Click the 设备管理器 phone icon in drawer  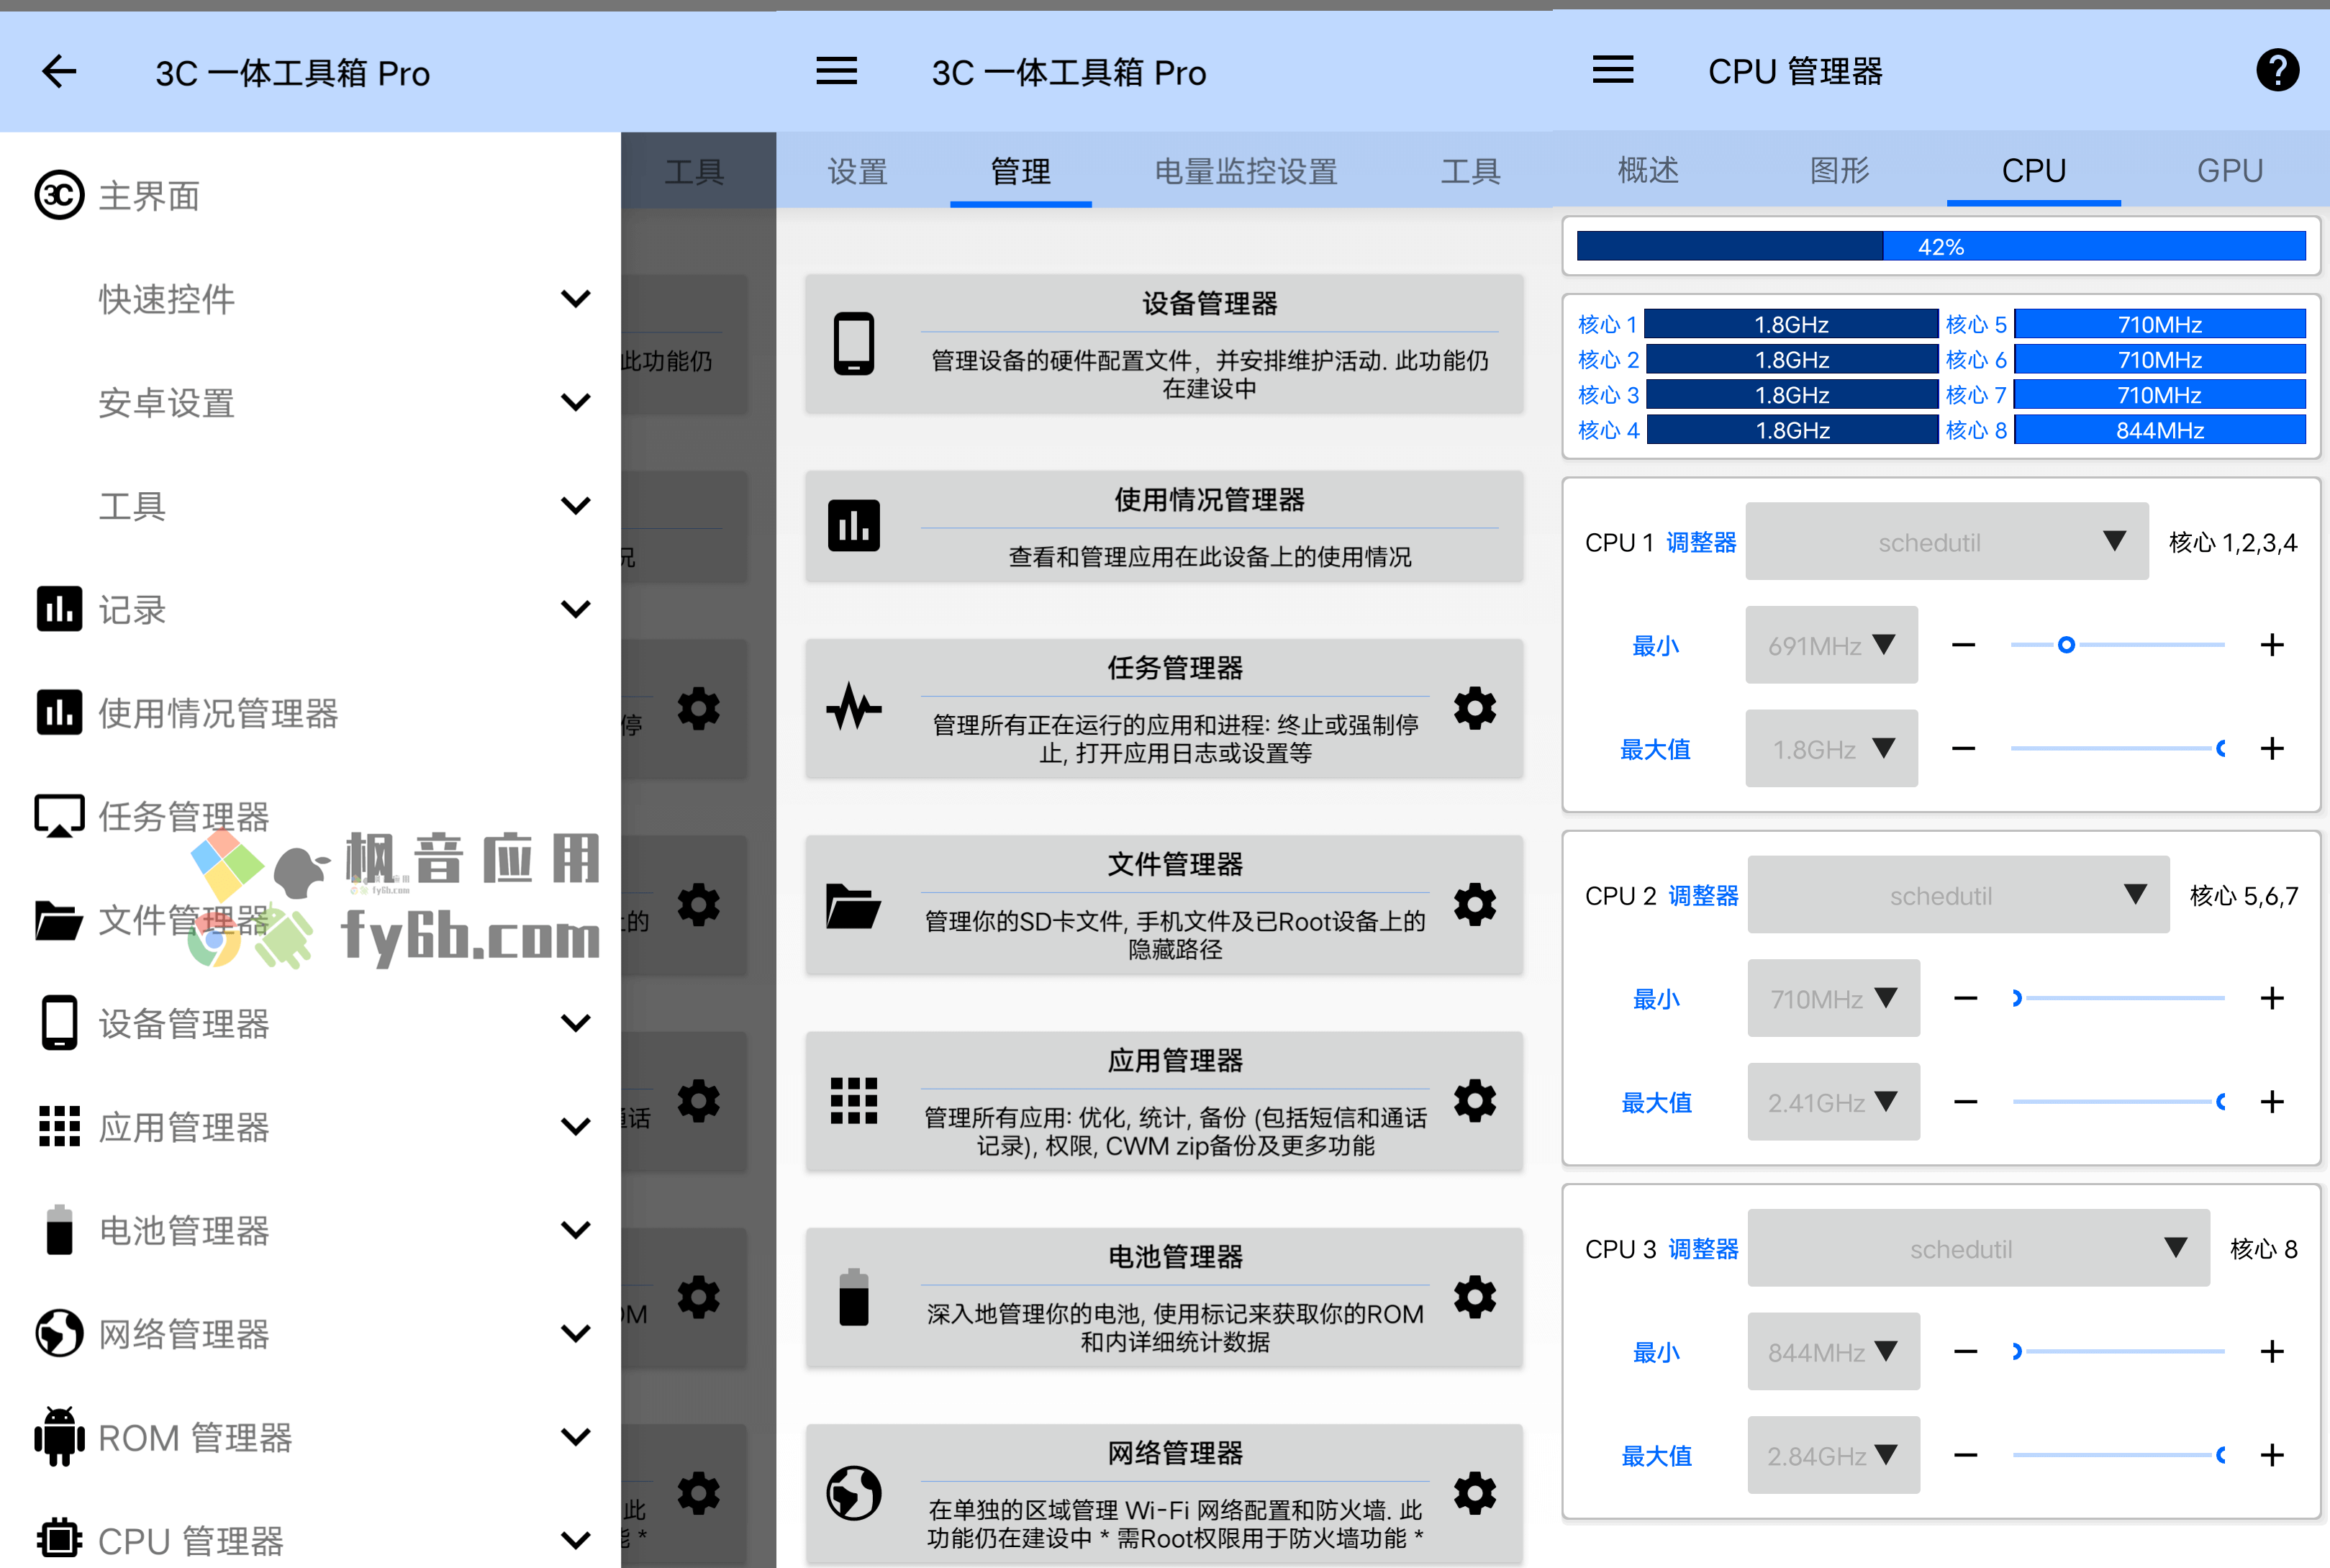[x=59, y=1023]
